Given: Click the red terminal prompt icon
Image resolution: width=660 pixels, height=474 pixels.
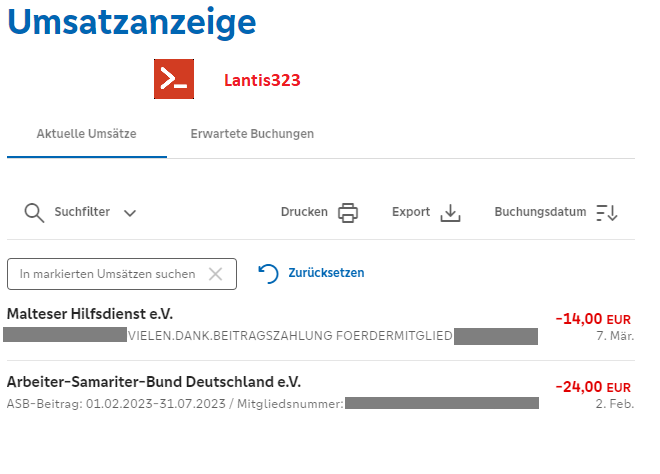Looking at the screenshot, I should 173,80.
